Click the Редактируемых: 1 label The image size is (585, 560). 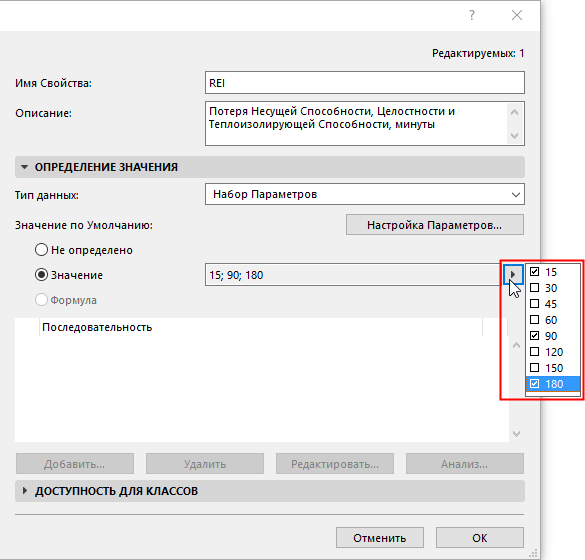[x=478, y=53]
